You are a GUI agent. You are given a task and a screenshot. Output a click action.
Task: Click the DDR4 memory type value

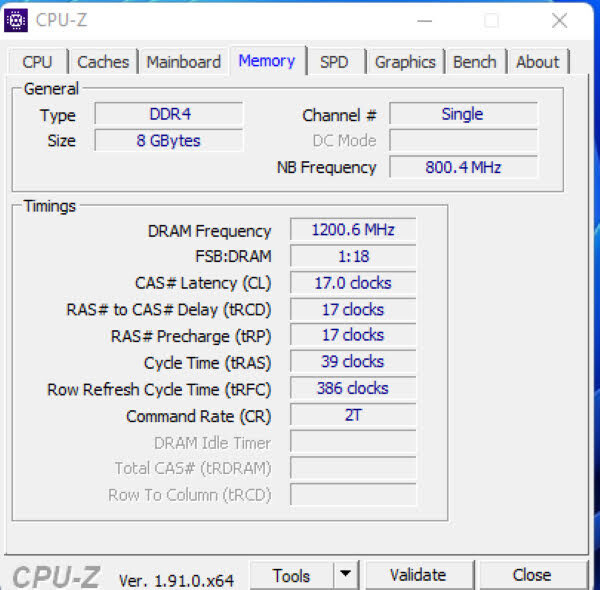[169, 114]
